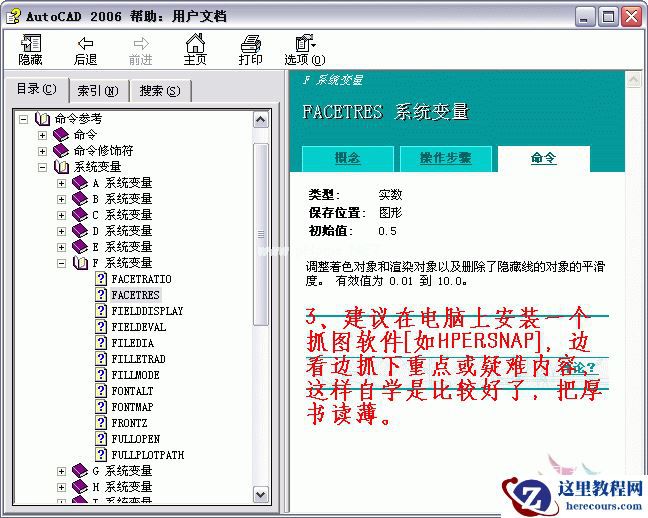Switch to the 搜索 (Search) tab

point(160,91)
